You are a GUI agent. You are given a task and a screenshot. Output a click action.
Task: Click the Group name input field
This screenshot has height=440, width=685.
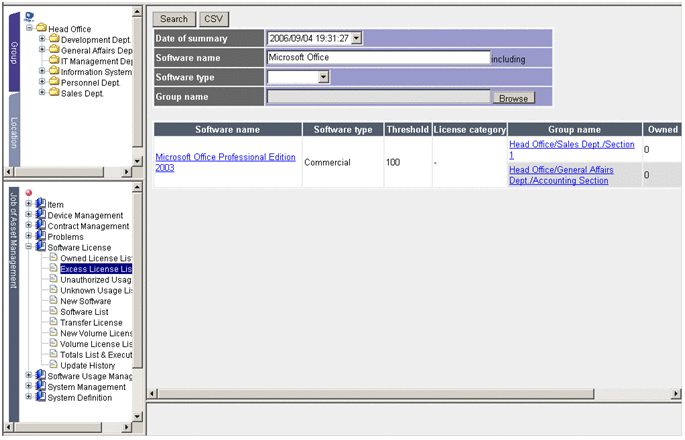tap(378, 97)
